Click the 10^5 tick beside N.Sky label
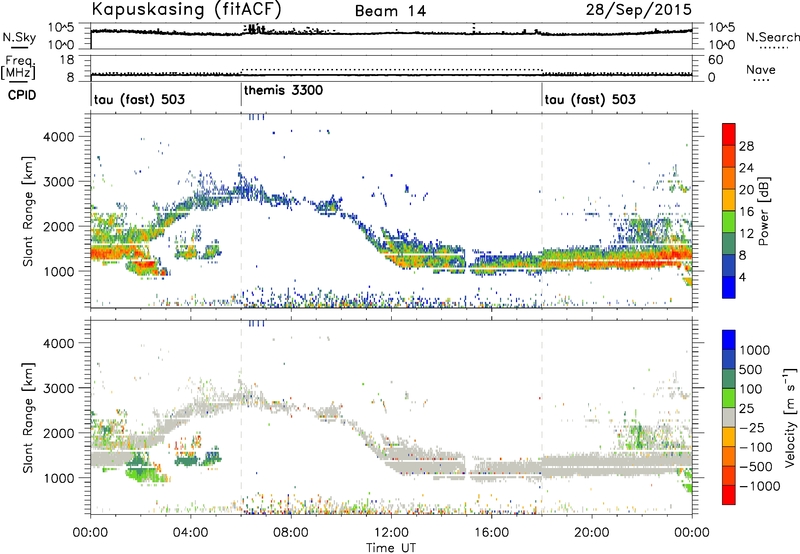800x554 pixels. (x=61, y=27)
